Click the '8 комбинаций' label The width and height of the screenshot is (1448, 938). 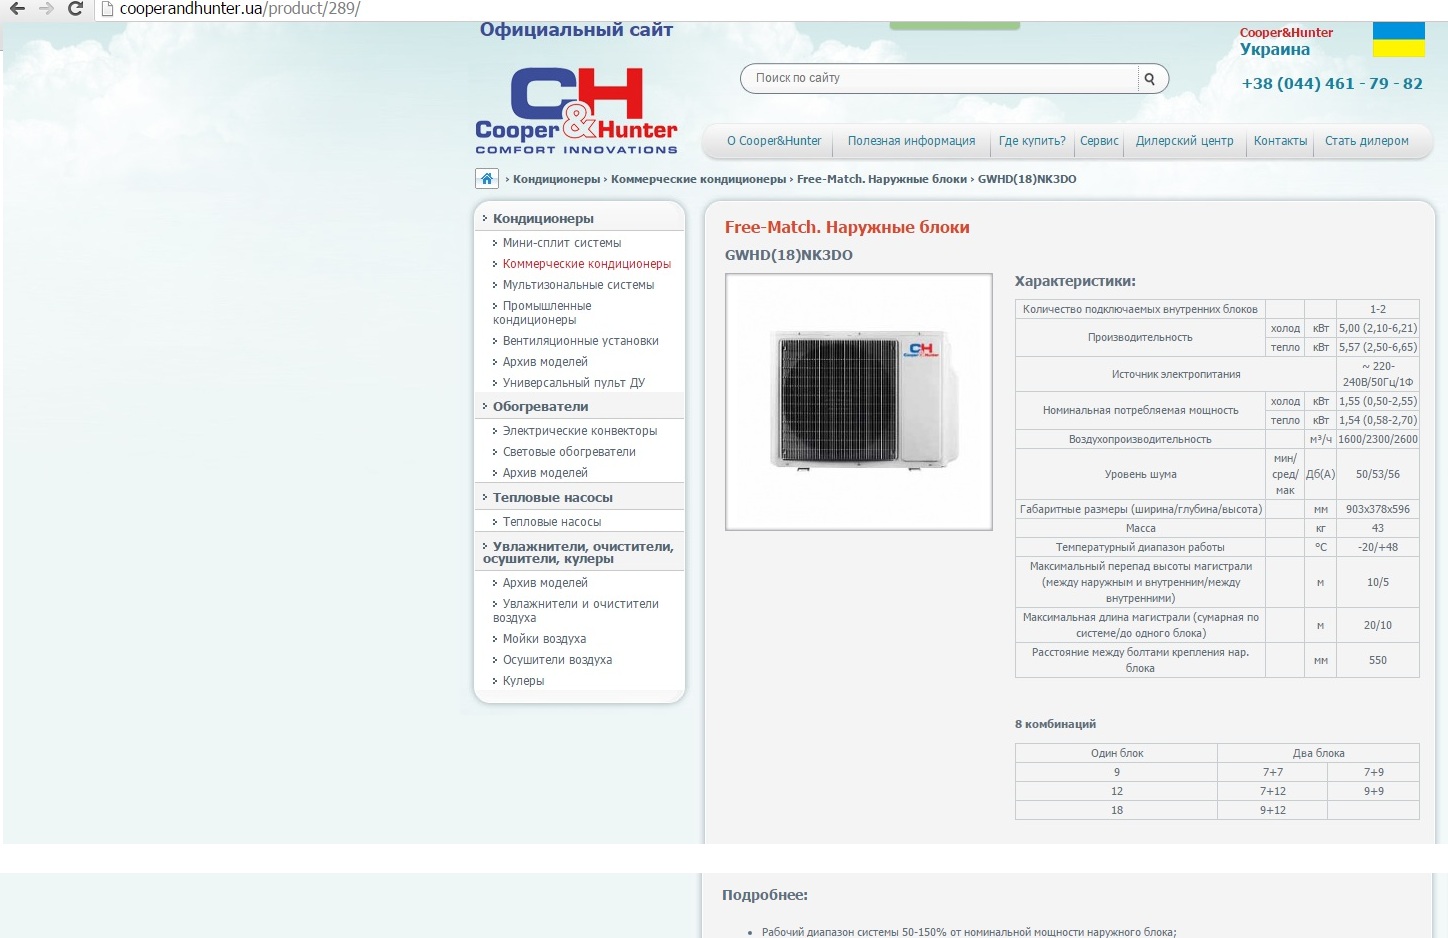[x=1056, y=724]
